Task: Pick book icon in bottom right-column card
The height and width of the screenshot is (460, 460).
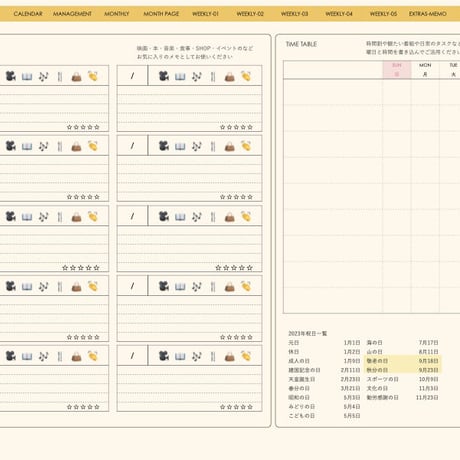Action: [x=180, y=356]
